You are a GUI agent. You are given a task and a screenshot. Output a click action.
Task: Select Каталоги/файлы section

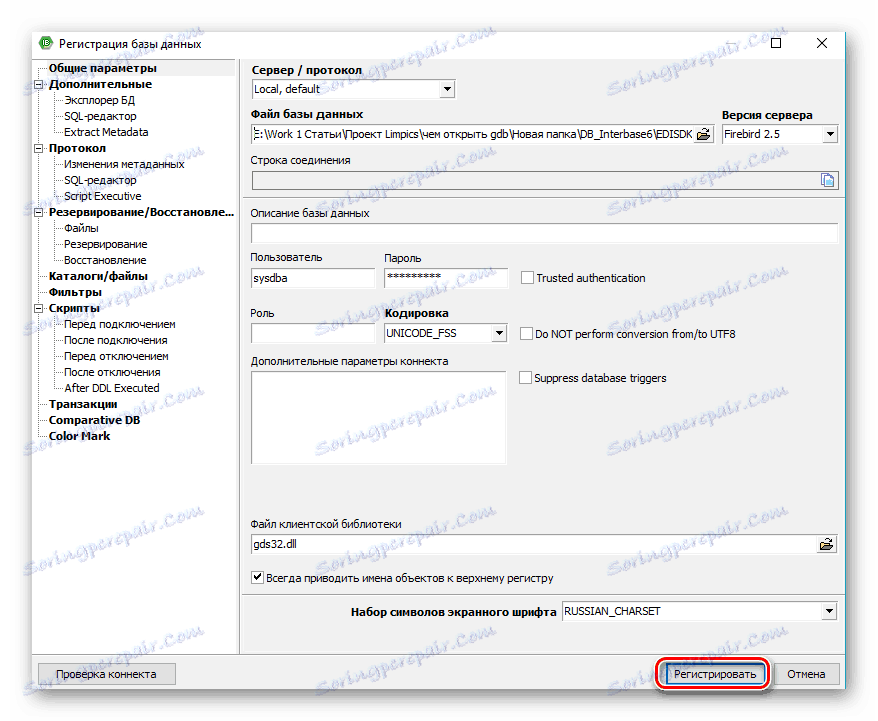pos(98,276)
